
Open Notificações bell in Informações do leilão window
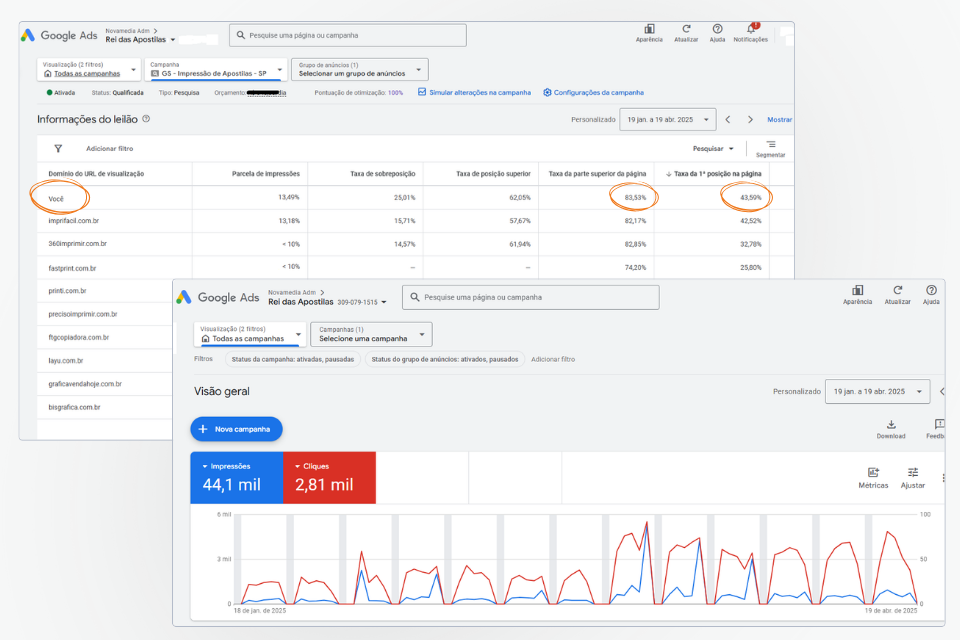point(751,29)
